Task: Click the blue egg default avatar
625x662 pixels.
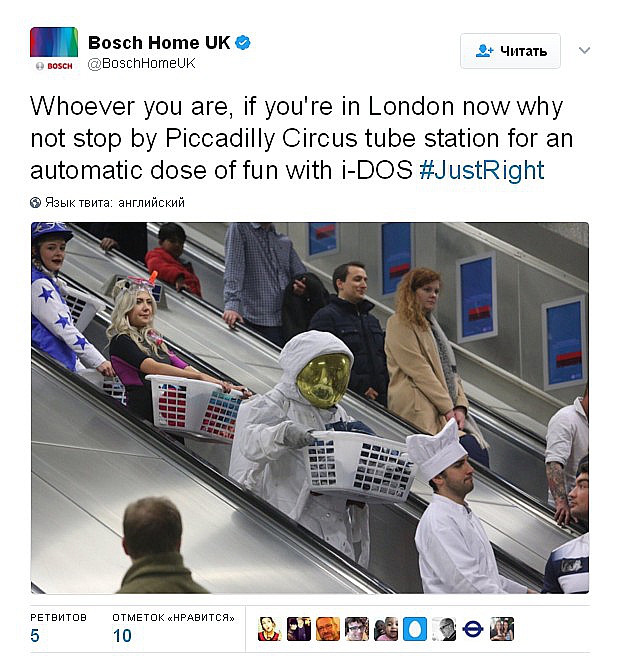Action: 415,629
